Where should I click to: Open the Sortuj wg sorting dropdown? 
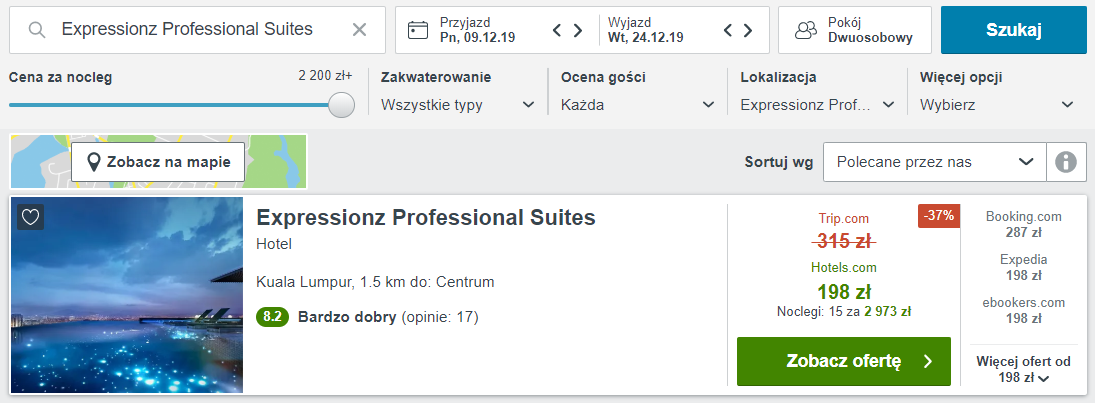[935, 162]
